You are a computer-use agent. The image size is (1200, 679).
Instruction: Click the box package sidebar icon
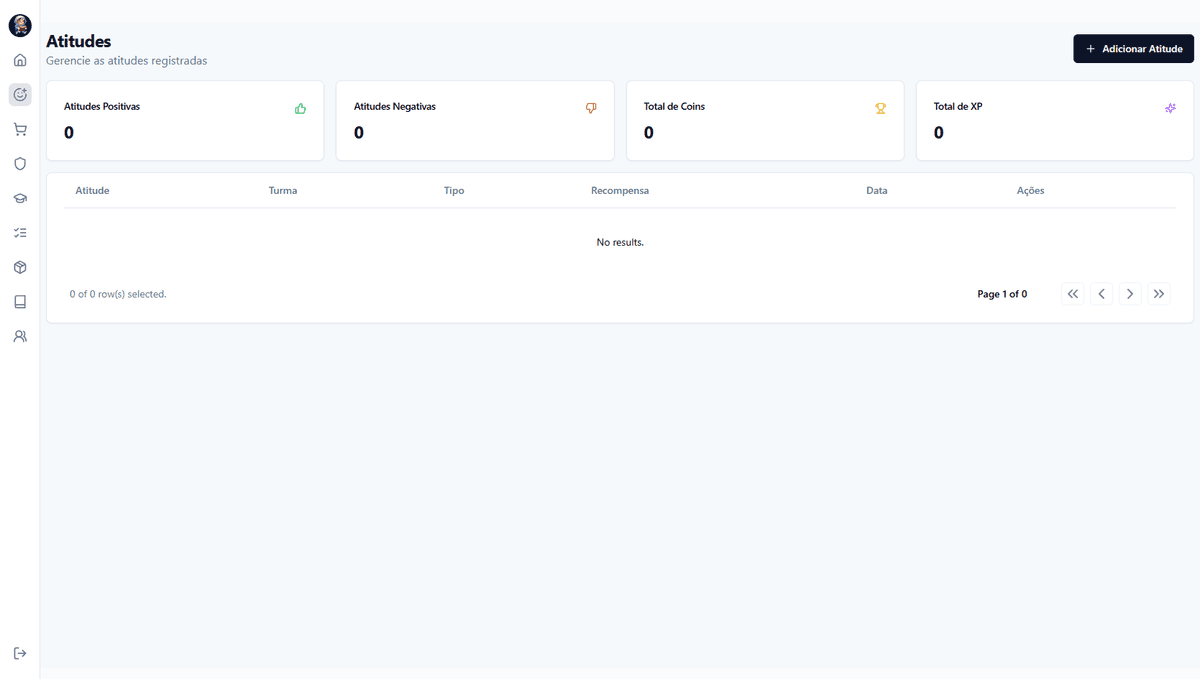tap(20, 267)
